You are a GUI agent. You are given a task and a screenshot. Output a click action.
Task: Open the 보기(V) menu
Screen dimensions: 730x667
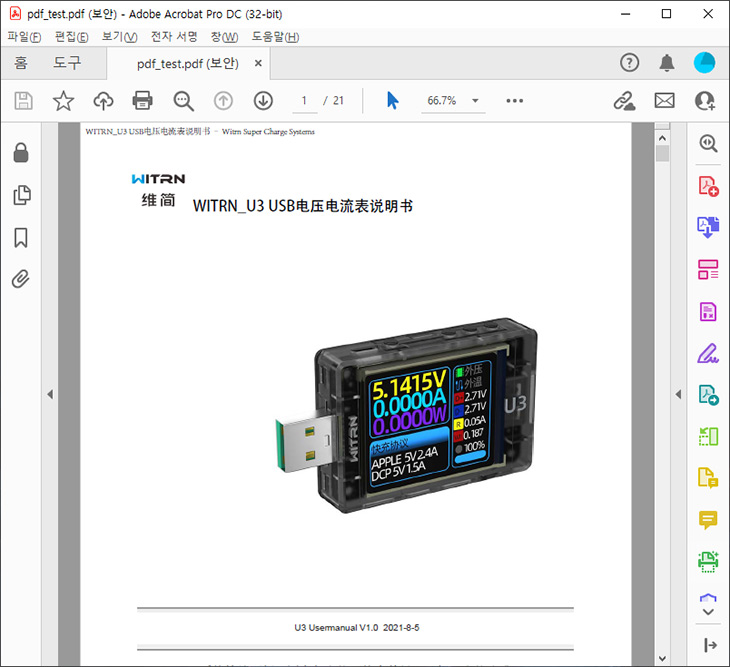click(x=120, y=37)
